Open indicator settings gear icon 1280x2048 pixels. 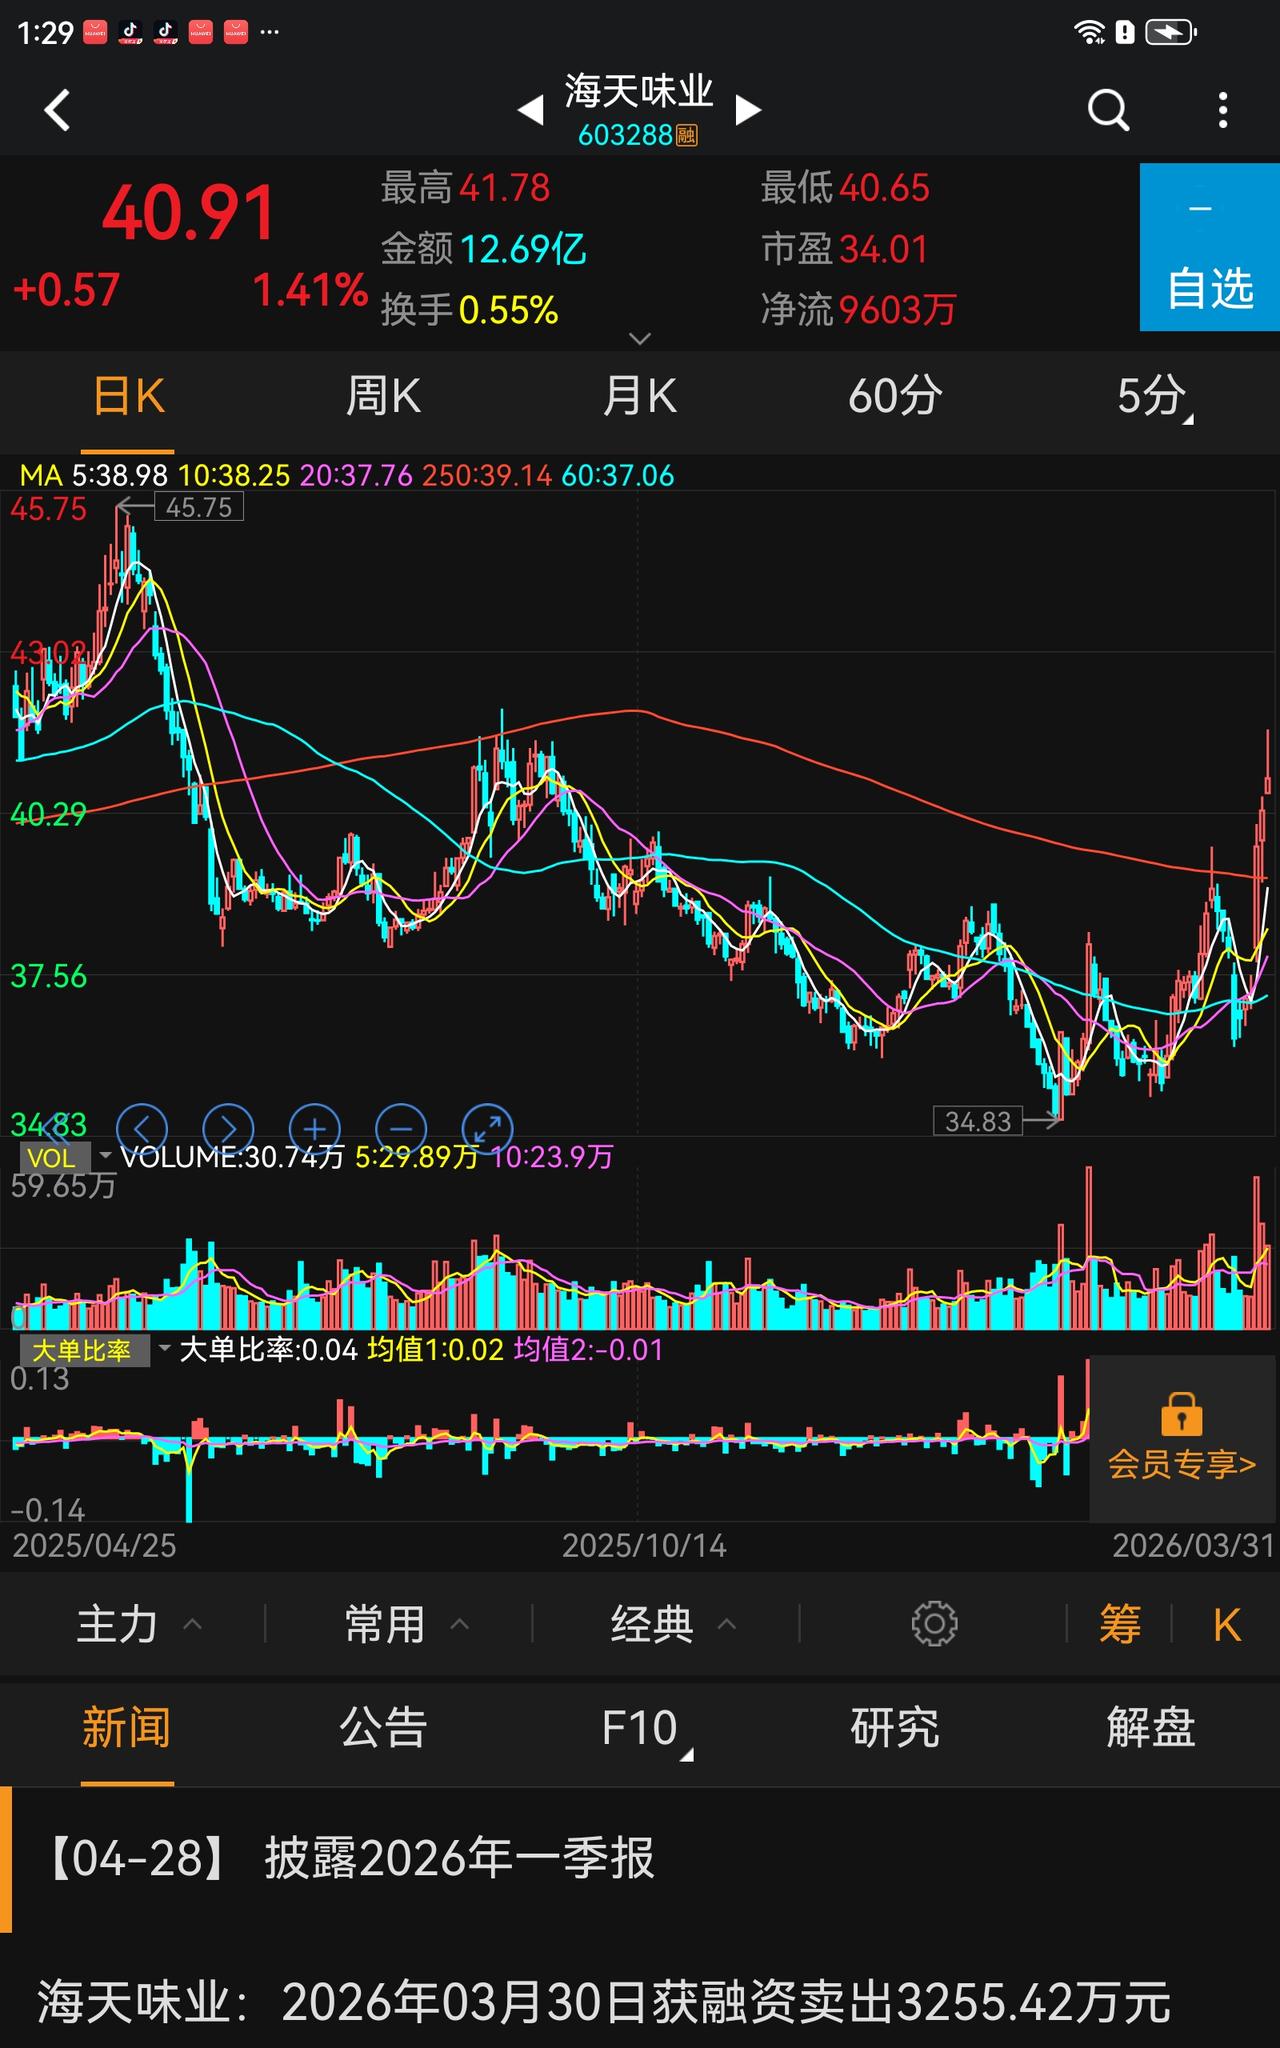[x=935, y=1624]
